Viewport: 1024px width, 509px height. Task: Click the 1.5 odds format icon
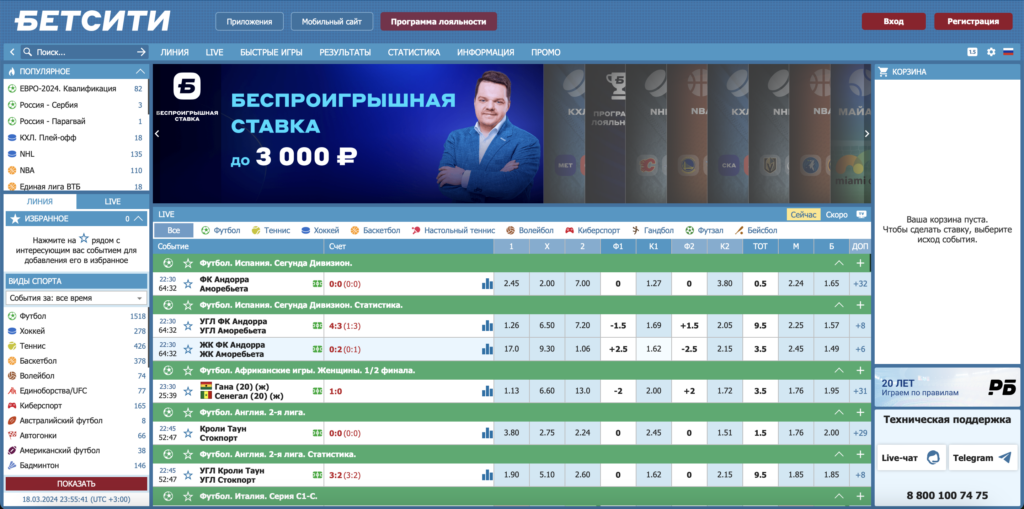coord(972,52)
